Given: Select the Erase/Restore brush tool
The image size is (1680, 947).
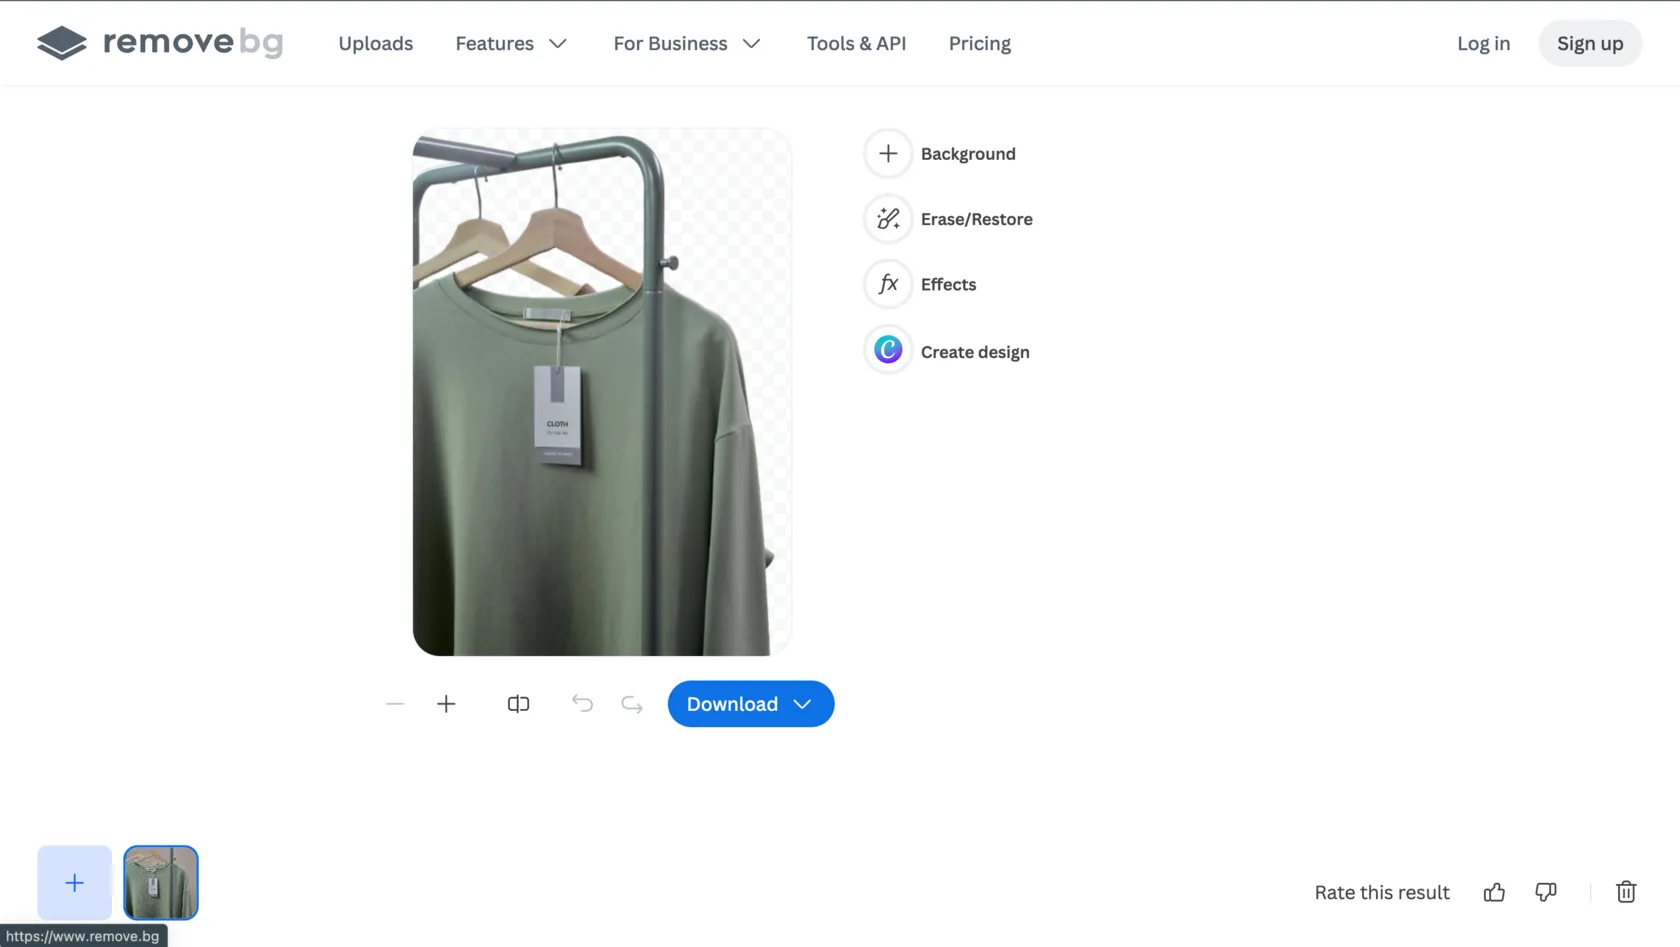Looking at the screenshot, I should [x=887, y=219].
